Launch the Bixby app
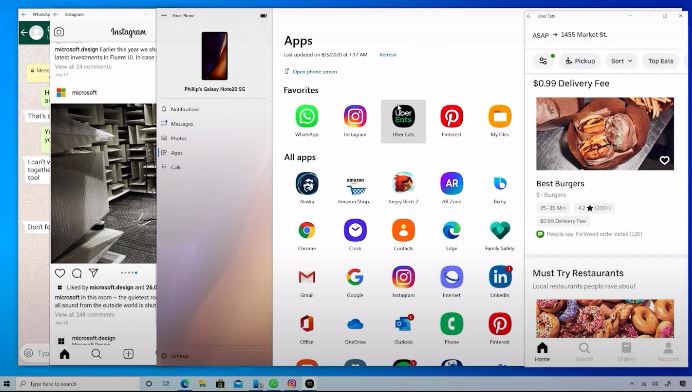The image size is (692, 392). pos(500,184)
